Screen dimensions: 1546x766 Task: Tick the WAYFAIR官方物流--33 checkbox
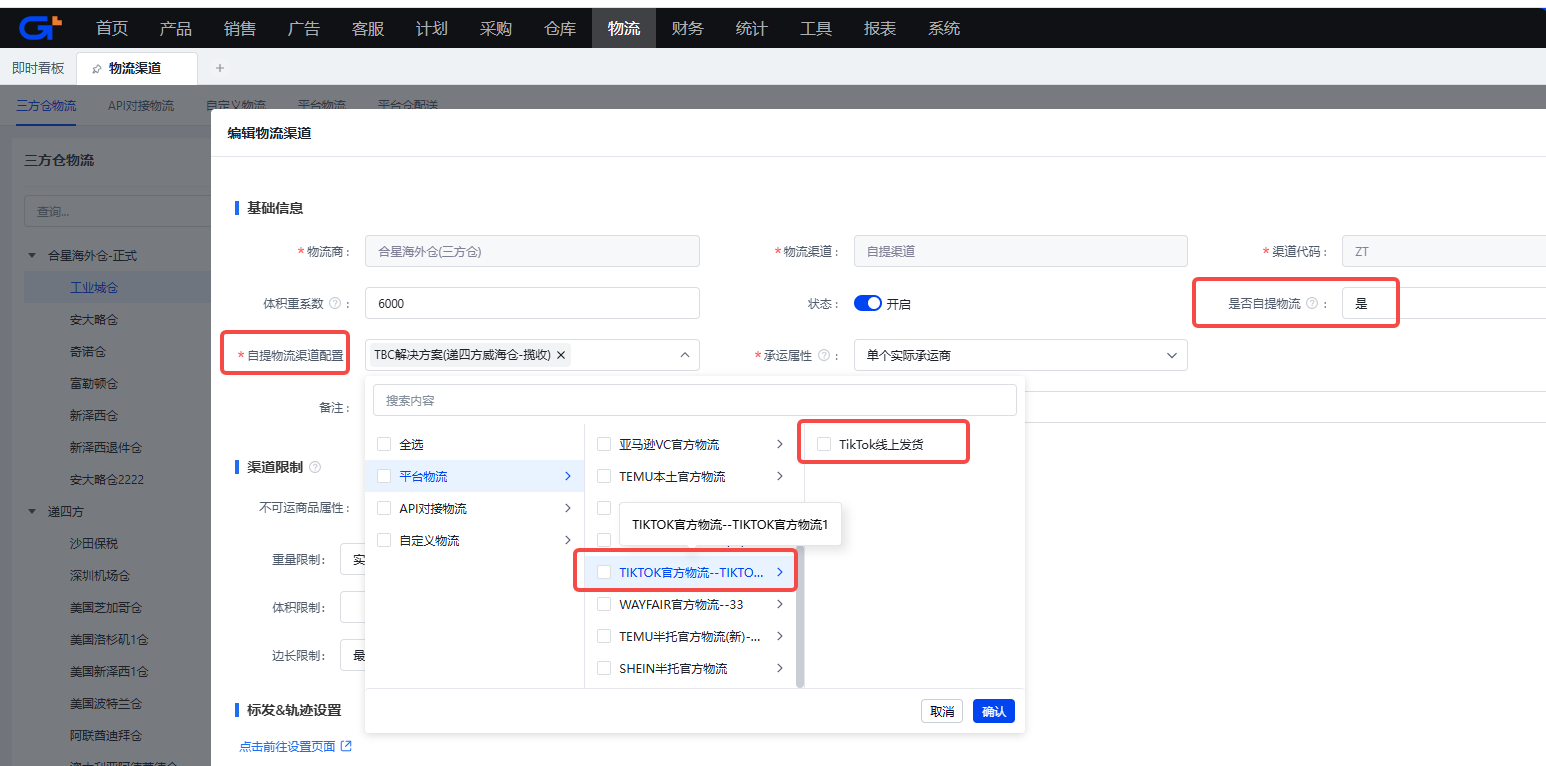603,605
